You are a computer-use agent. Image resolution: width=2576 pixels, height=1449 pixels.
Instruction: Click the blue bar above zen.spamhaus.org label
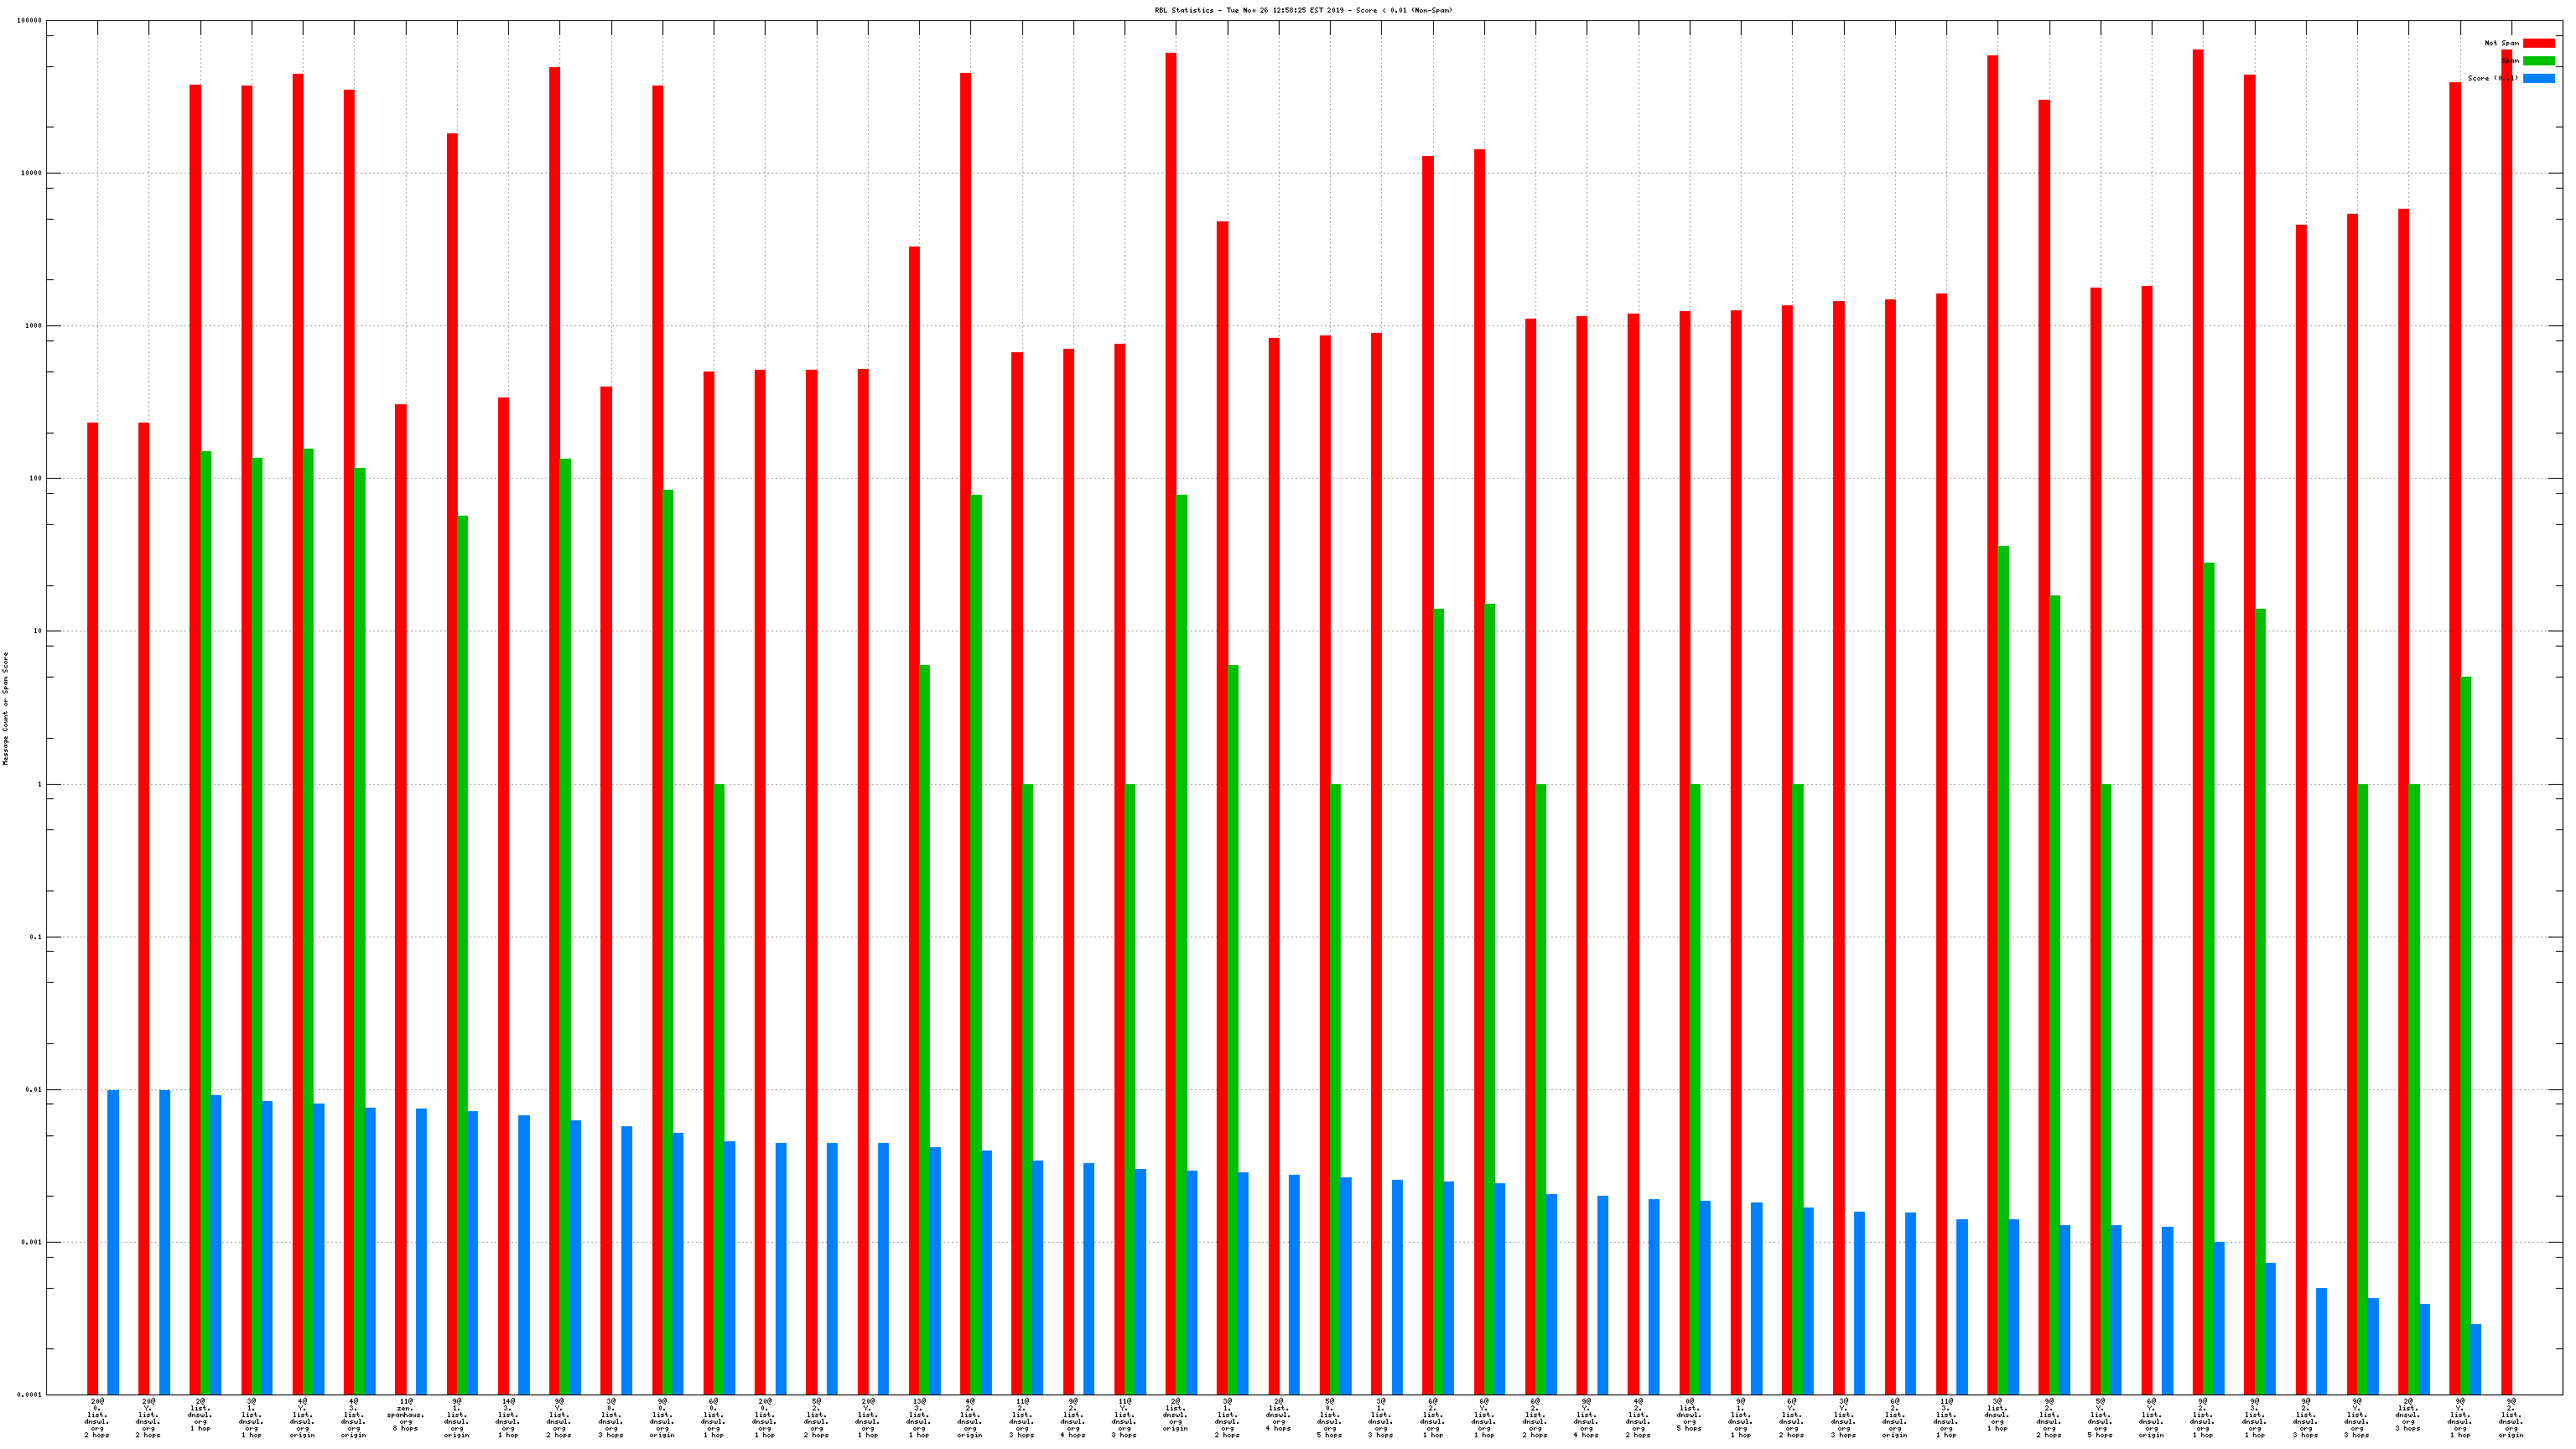click(421, 1250)
